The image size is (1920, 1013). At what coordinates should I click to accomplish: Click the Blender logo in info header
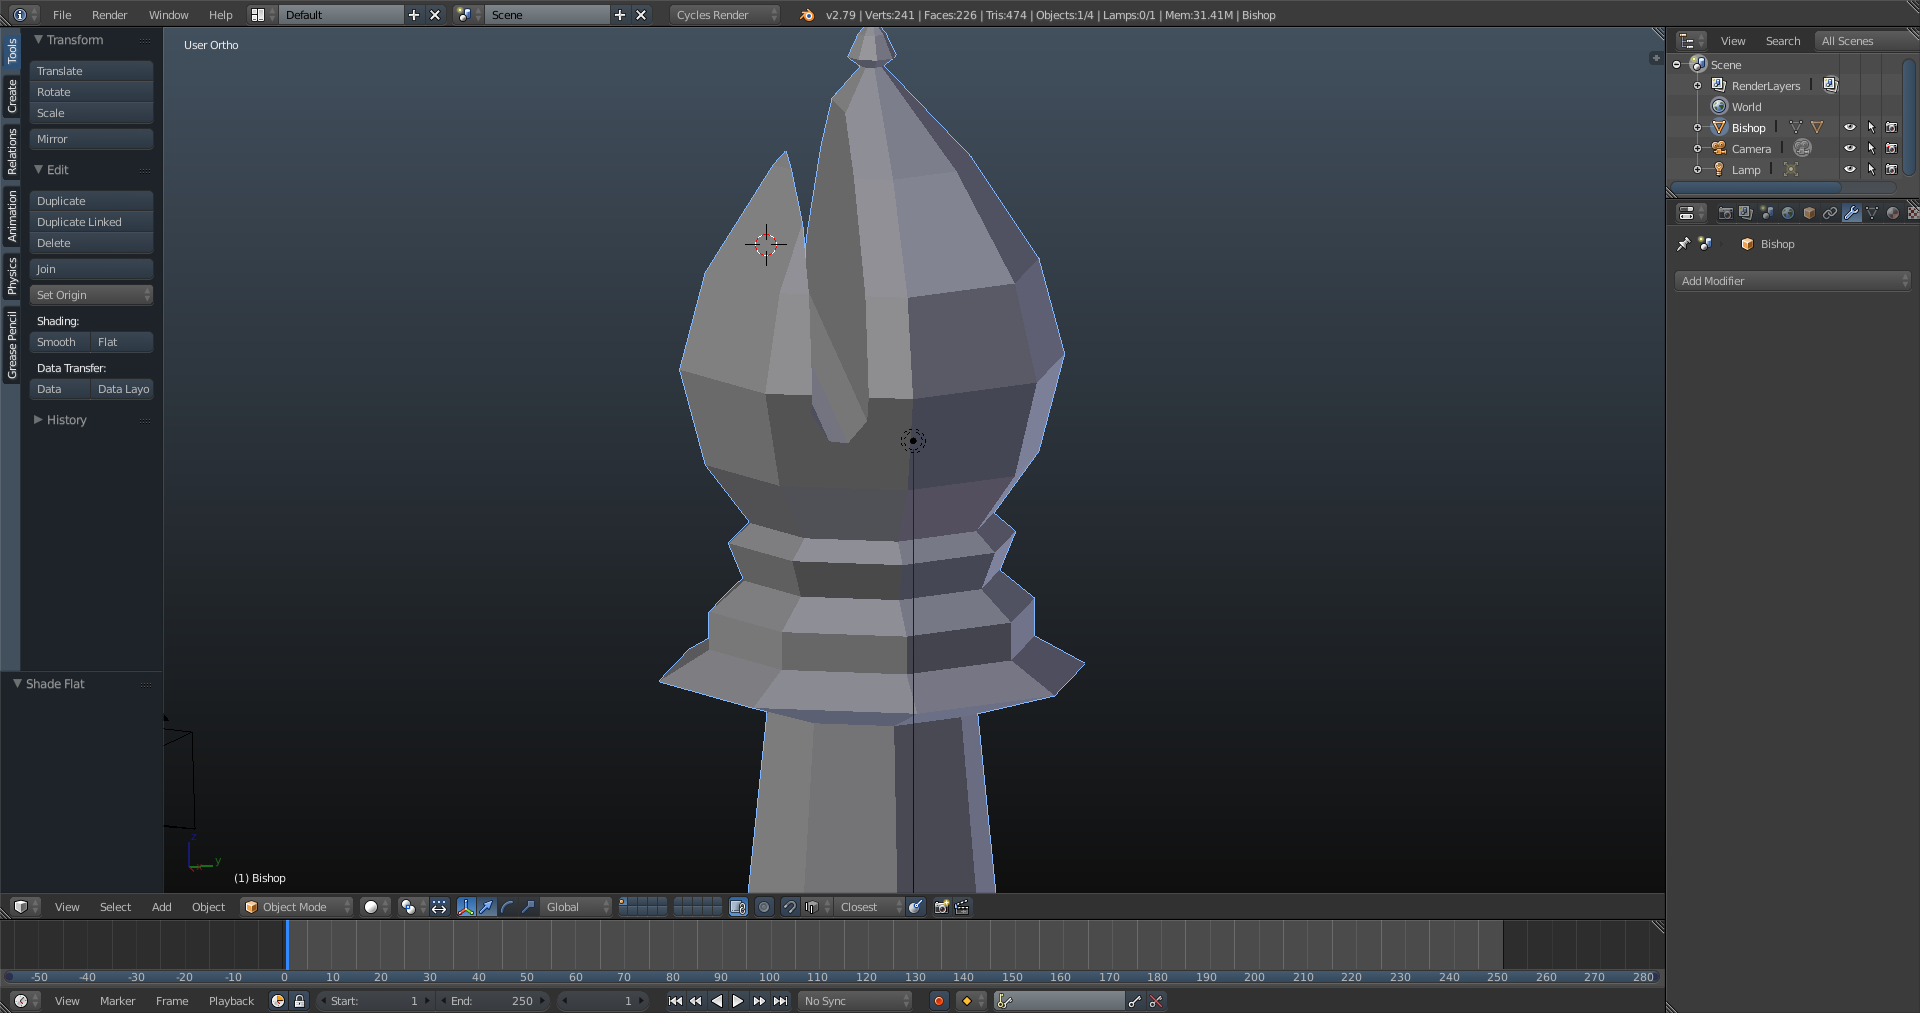[x=807, y=15]
